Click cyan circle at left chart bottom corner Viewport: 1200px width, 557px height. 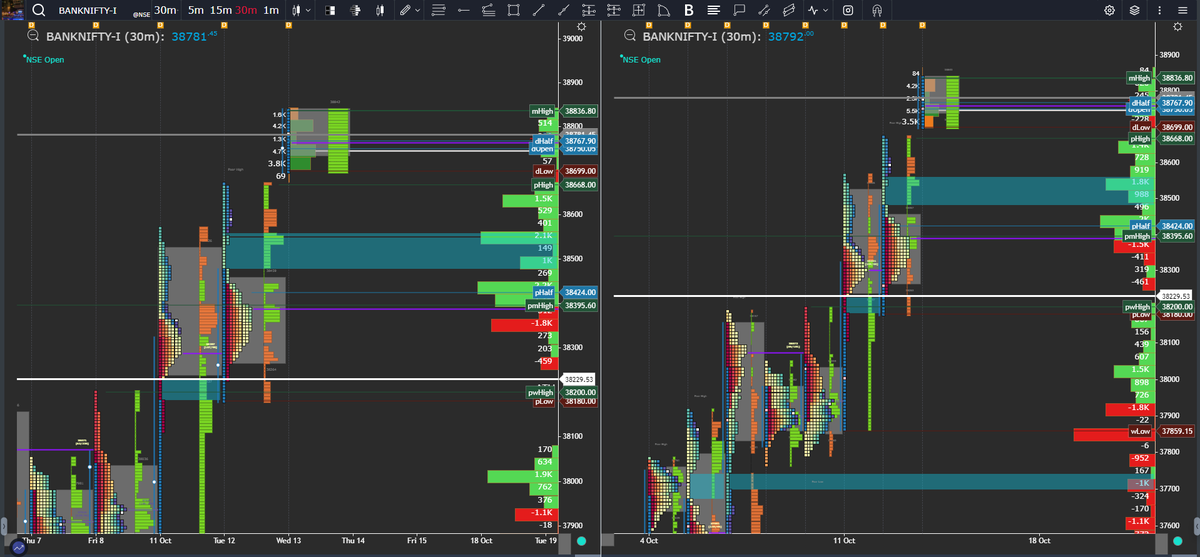583,541
